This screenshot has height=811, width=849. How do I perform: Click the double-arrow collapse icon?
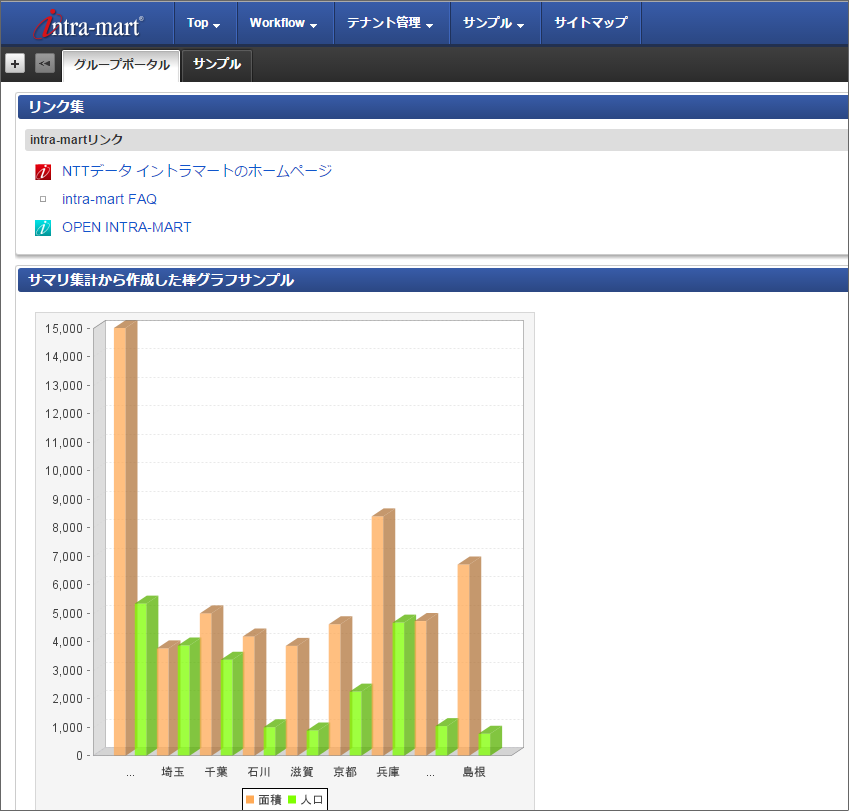point(45,64)
